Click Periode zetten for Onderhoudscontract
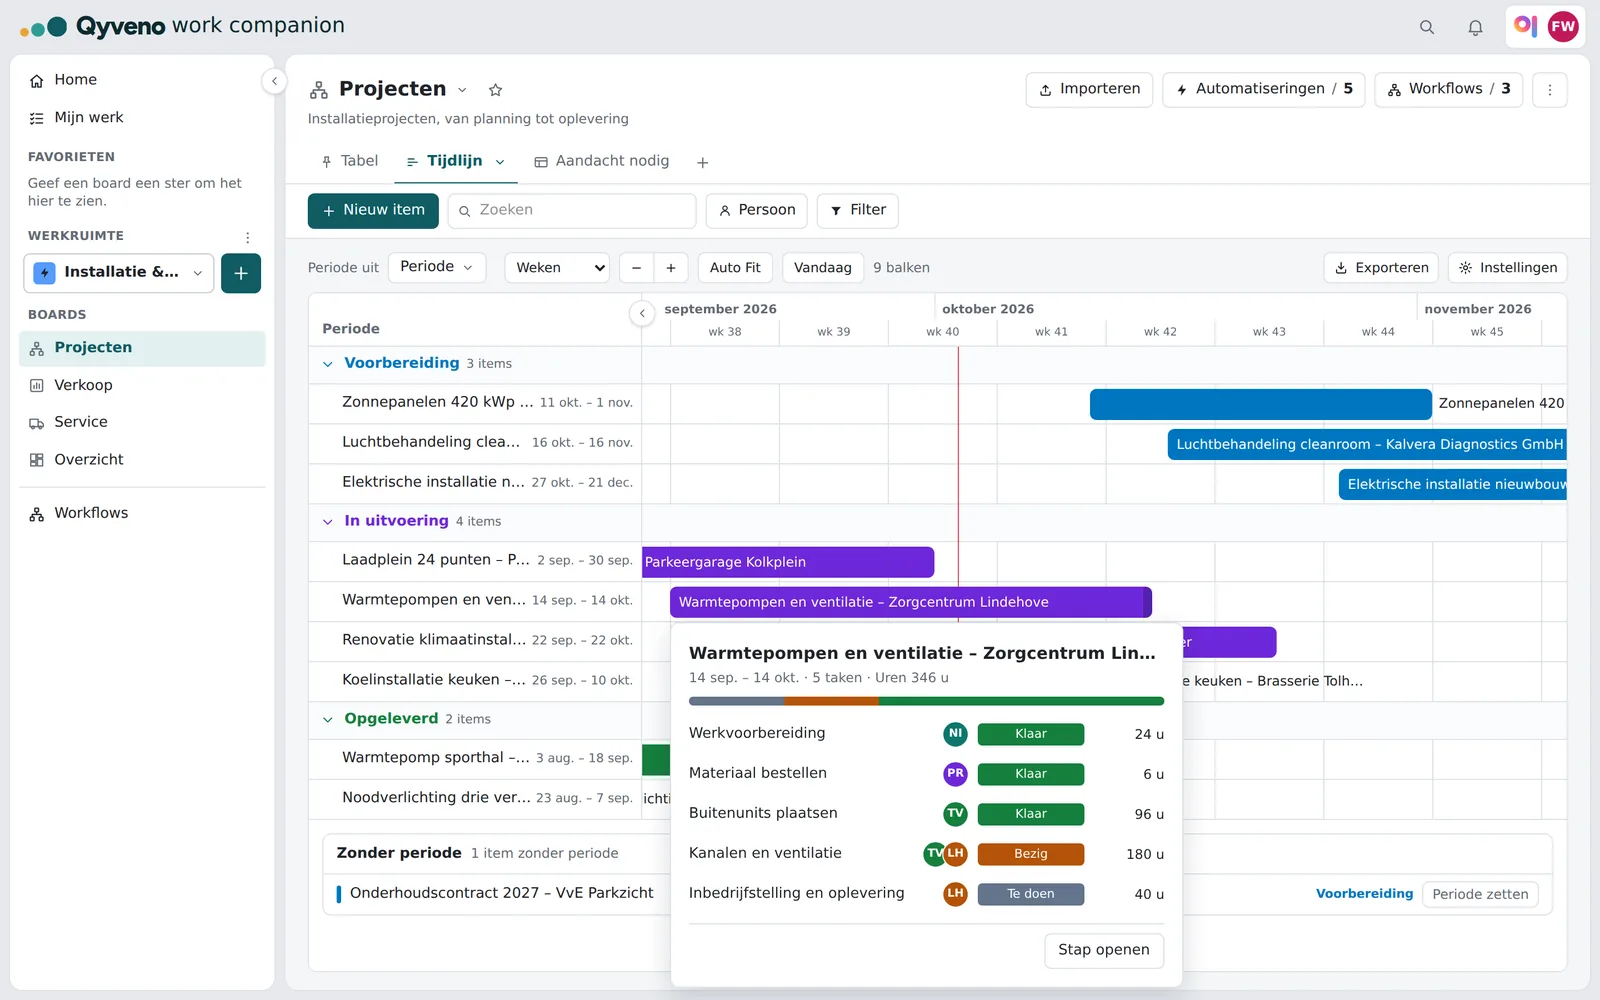 tap(1480, 894)
